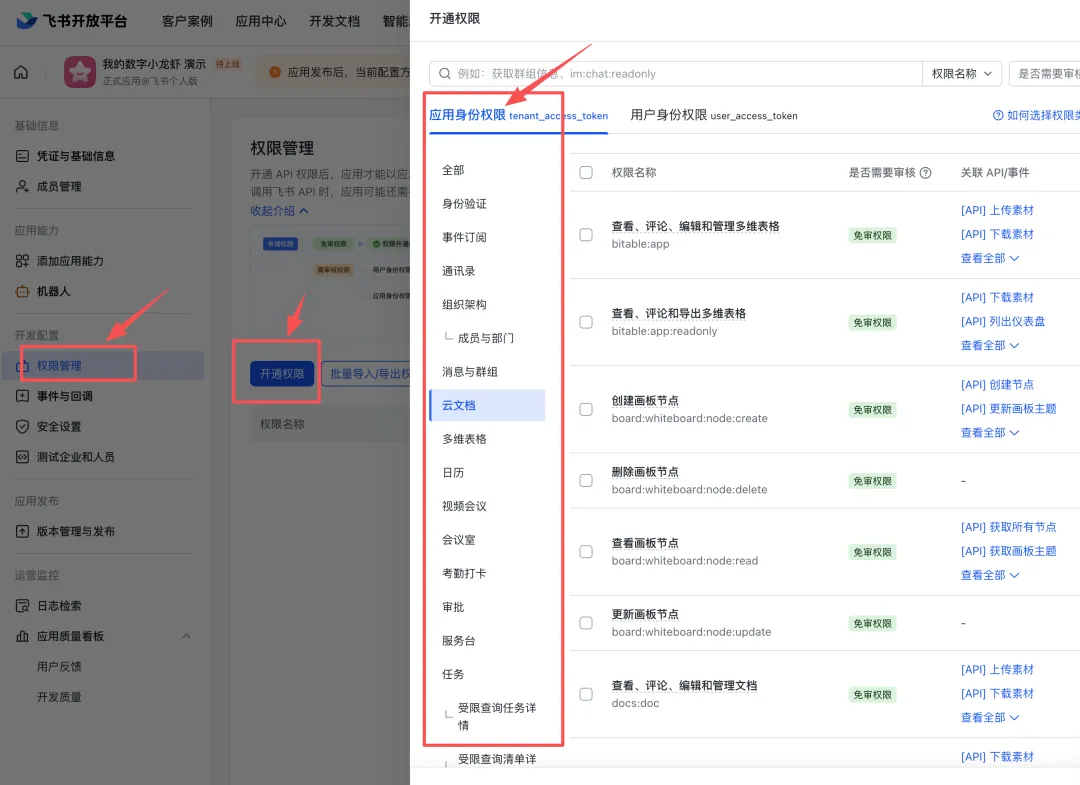Click the 日志检索 search-log icon
The width and height of the screenshot is (1080, 785).
tap(22, 606)
